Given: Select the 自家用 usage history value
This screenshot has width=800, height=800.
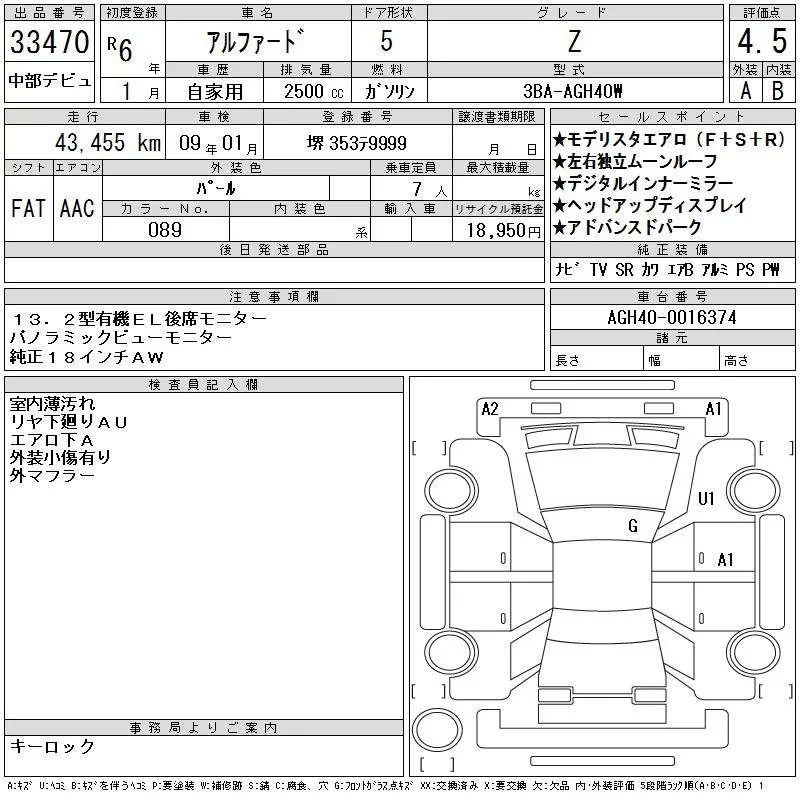Looking at the screenshot, I should 215,92.
